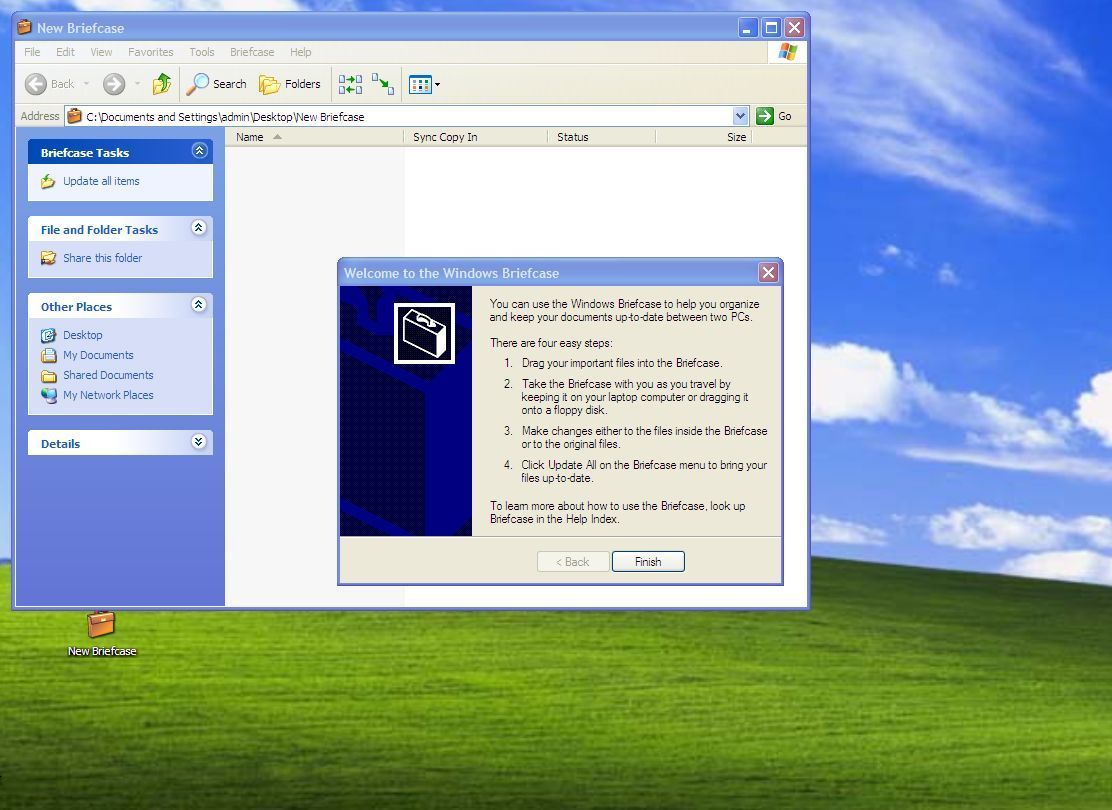Select the Views icon on the toolbar
This screenshot has height=810, width=1112.
coord(420,84)
